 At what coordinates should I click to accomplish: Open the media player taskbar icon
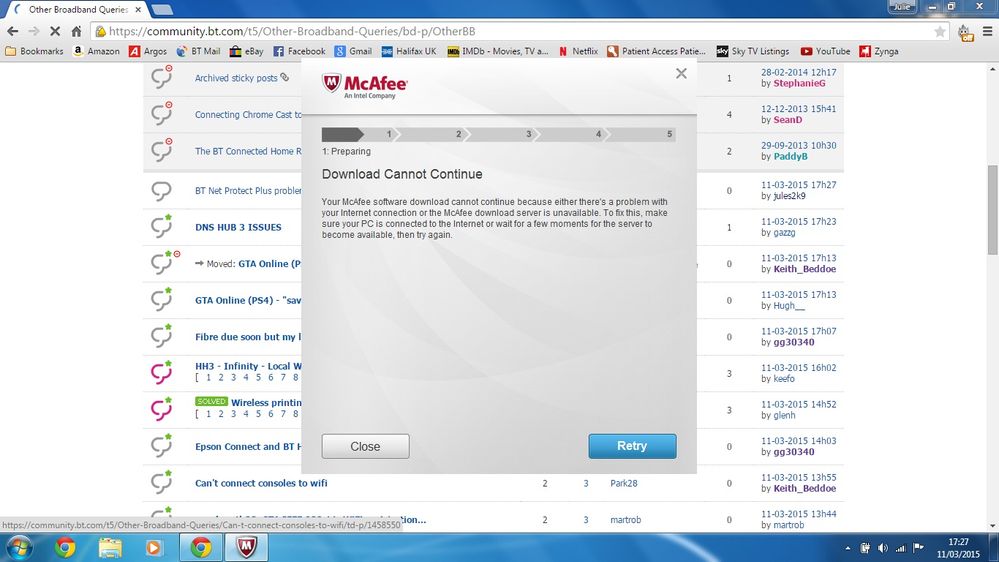point(154,547)
